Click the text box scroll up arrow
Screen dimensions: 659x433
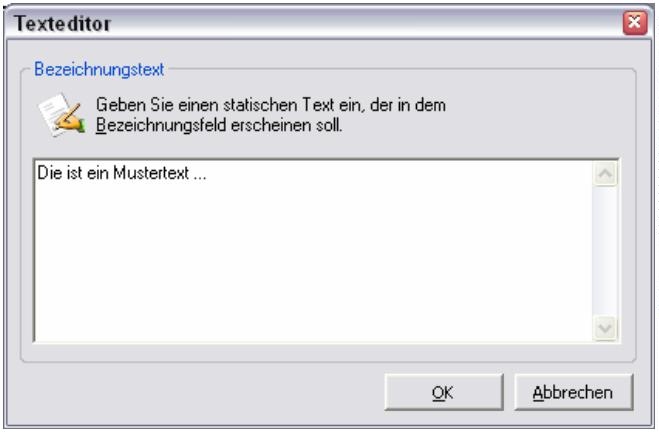coord(603,173)
